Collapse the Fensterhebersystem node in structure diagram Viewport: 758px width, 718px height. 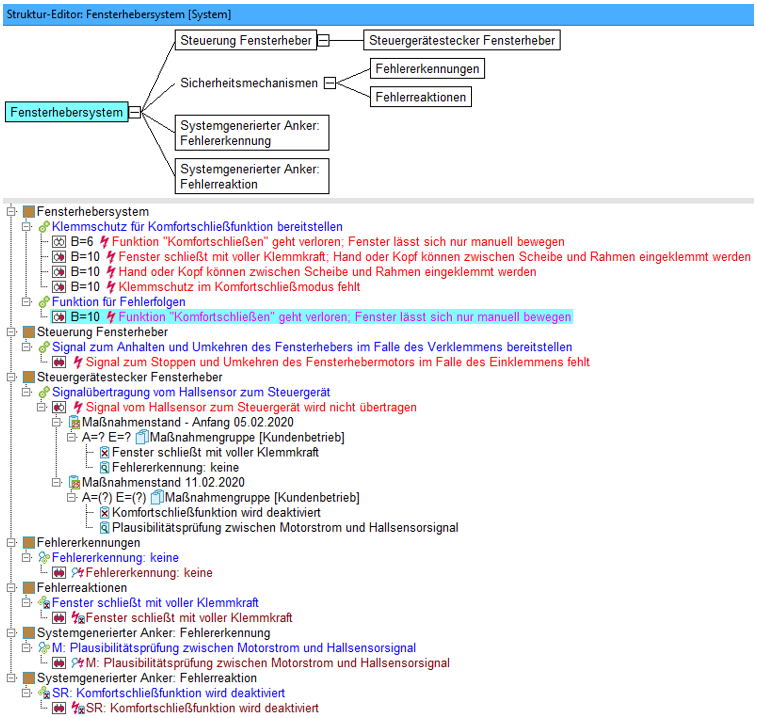point(135,112)
